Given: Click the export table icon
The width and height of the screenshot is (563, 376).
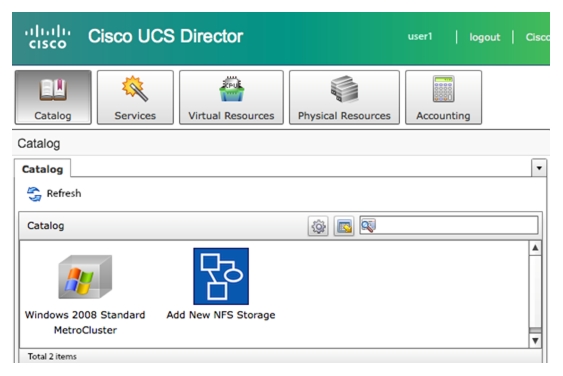Looking at the screenshot, I should (344, 226).
